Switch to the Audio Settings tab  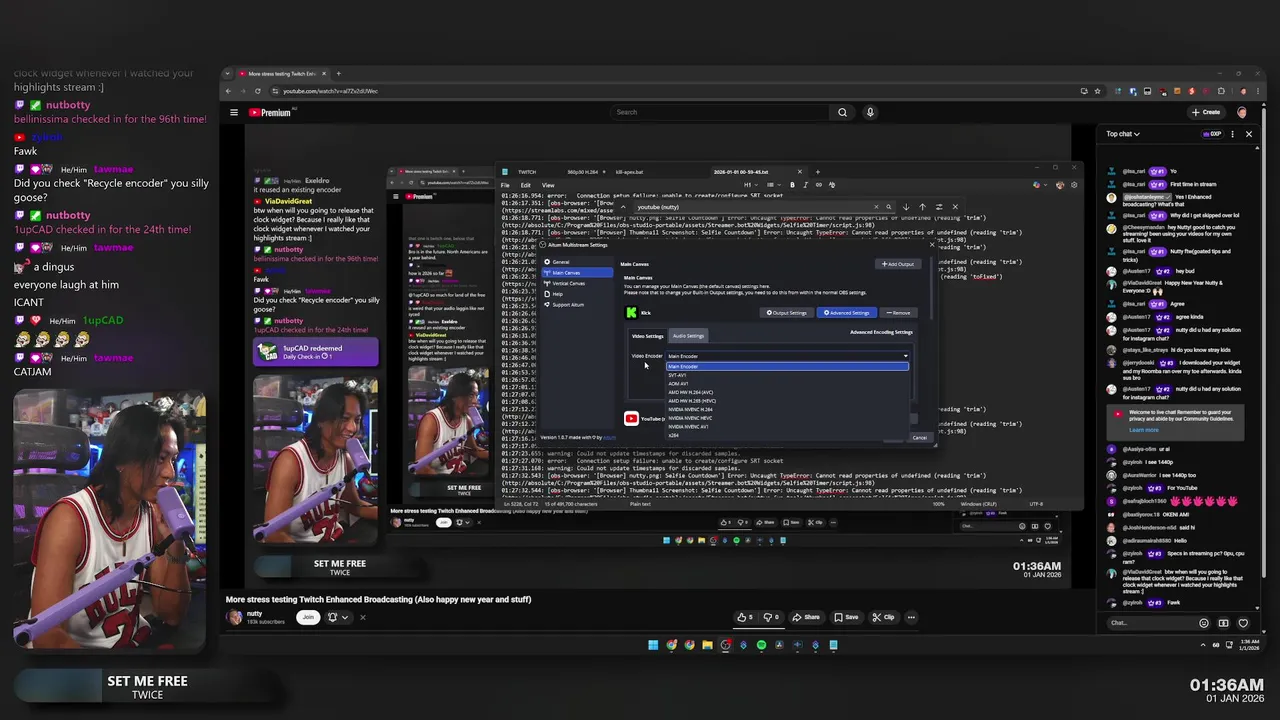[x=689, y=336]
